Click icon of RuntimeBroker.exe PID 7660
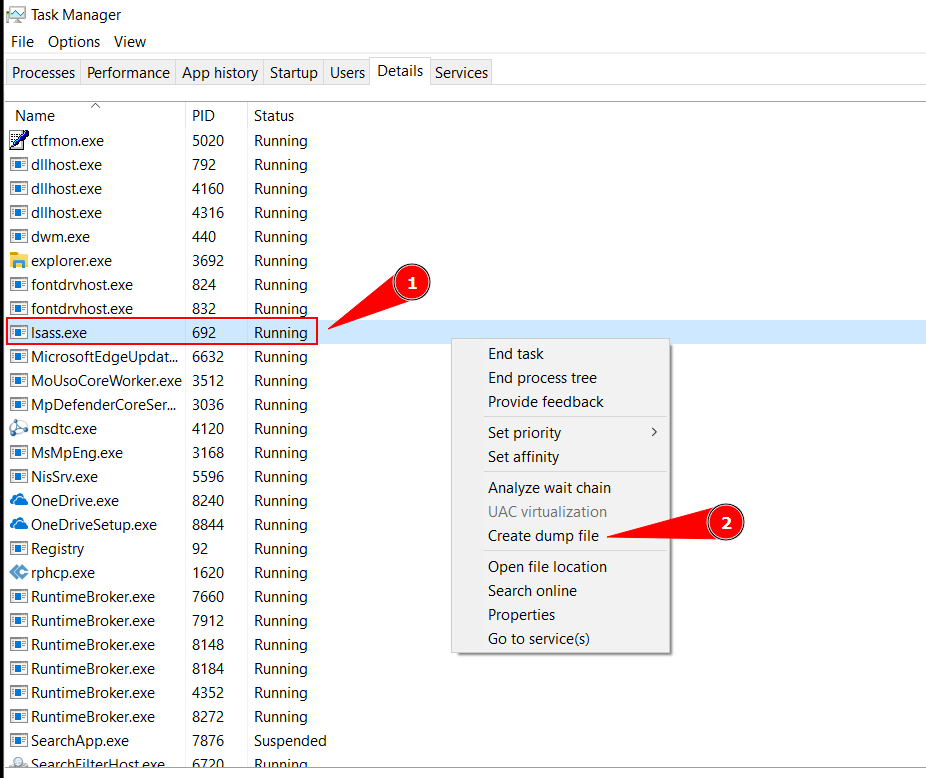Image resolution: width=926 pixels, height=778 pixels. 19,597
